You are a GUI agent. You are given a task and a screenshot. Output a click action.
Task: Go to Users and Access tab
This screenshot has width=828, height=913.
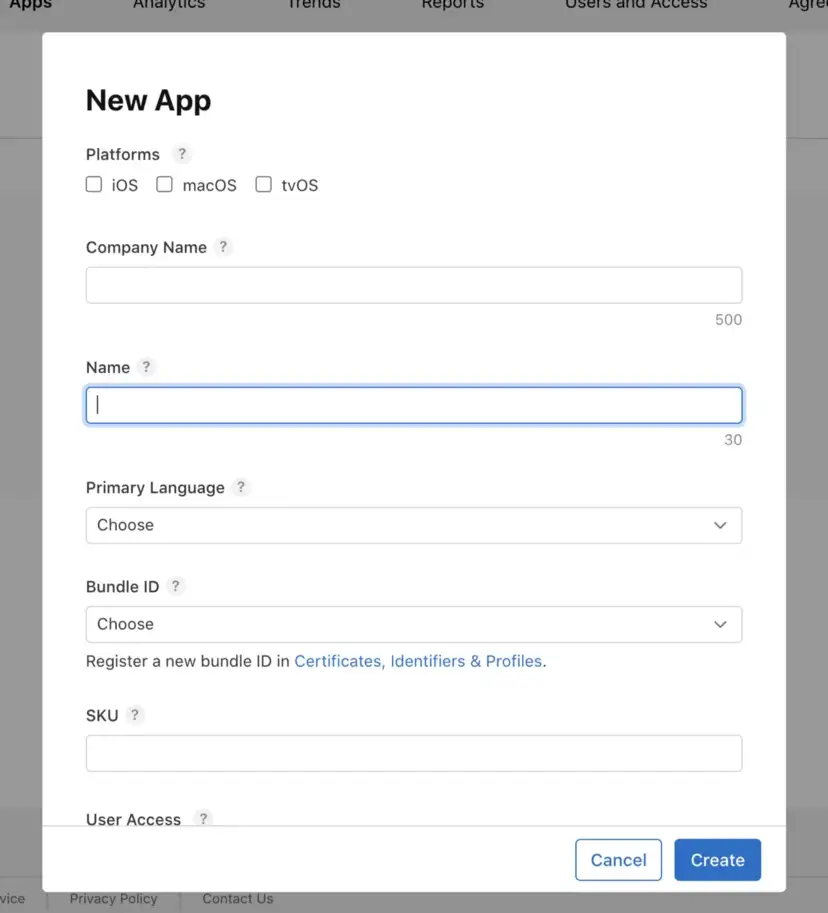click(636, 5)
